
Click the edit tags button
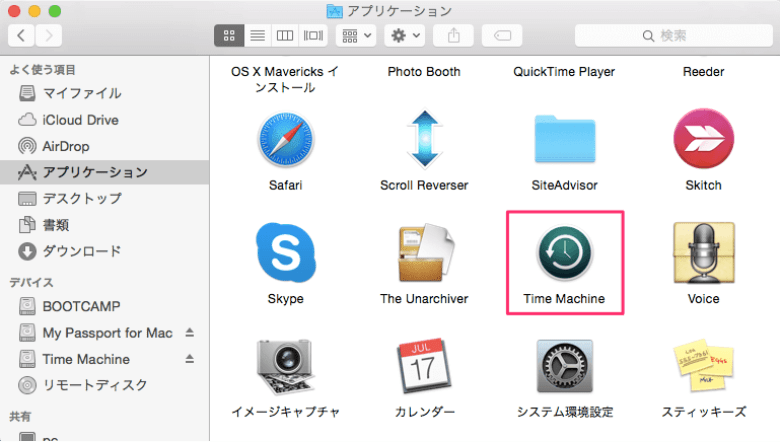[x=502, y=35]
